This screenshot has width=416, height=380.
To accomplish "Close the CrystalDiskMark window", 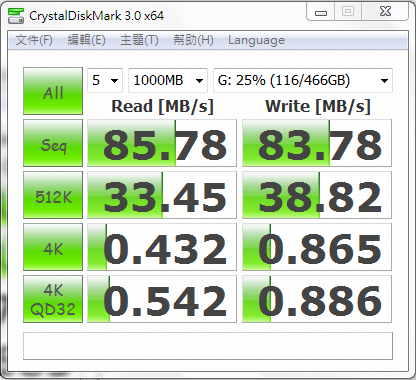I will click(385, 12).
